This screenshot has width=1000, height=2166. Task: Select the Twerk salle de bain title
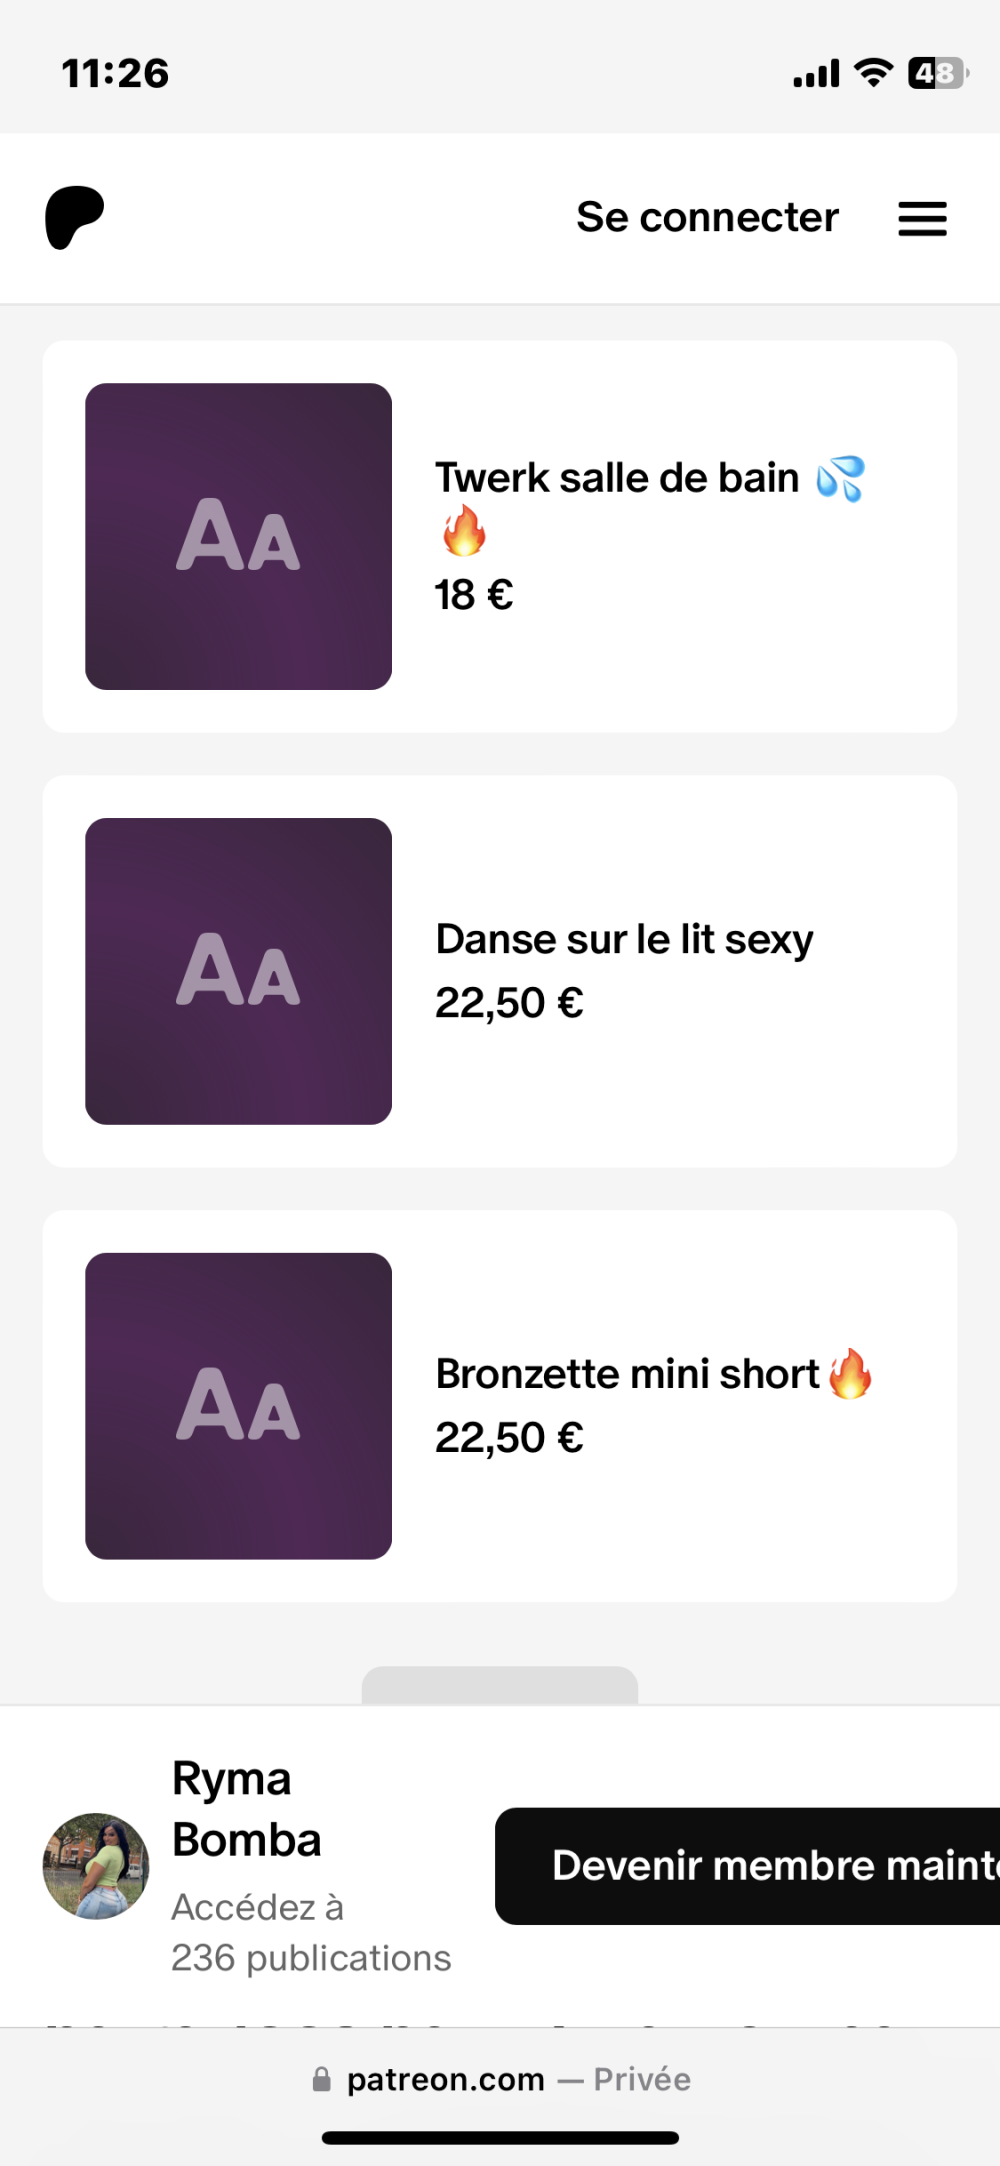(x=617, y=478)
